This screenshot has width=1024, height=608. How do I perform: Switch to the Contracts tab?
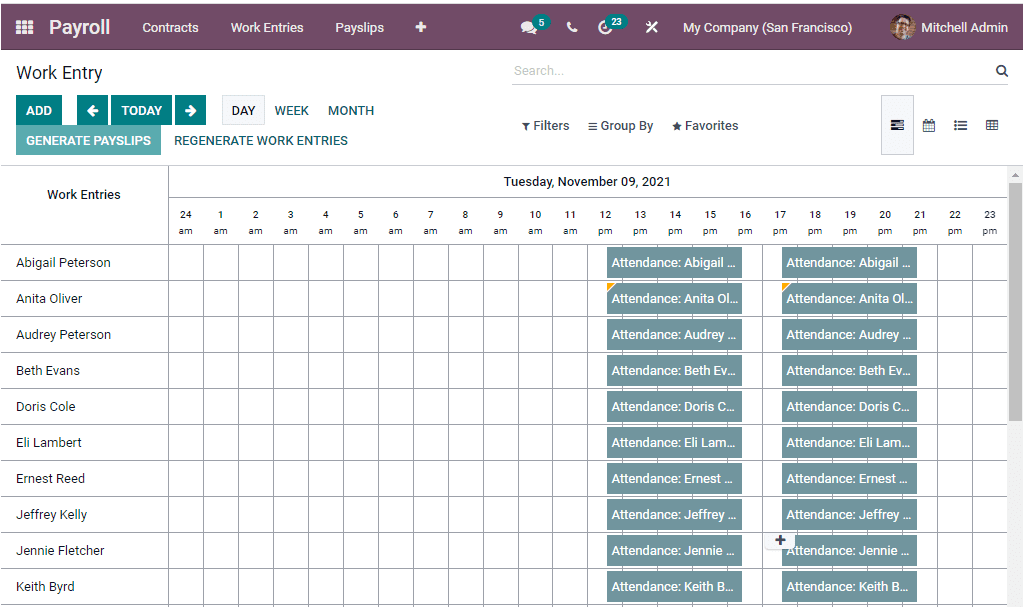[x=170, y=28]
